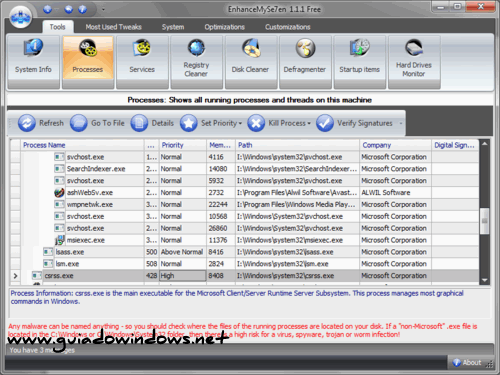Open Hard Drives Monitor
500x375 pixels.
414,62
